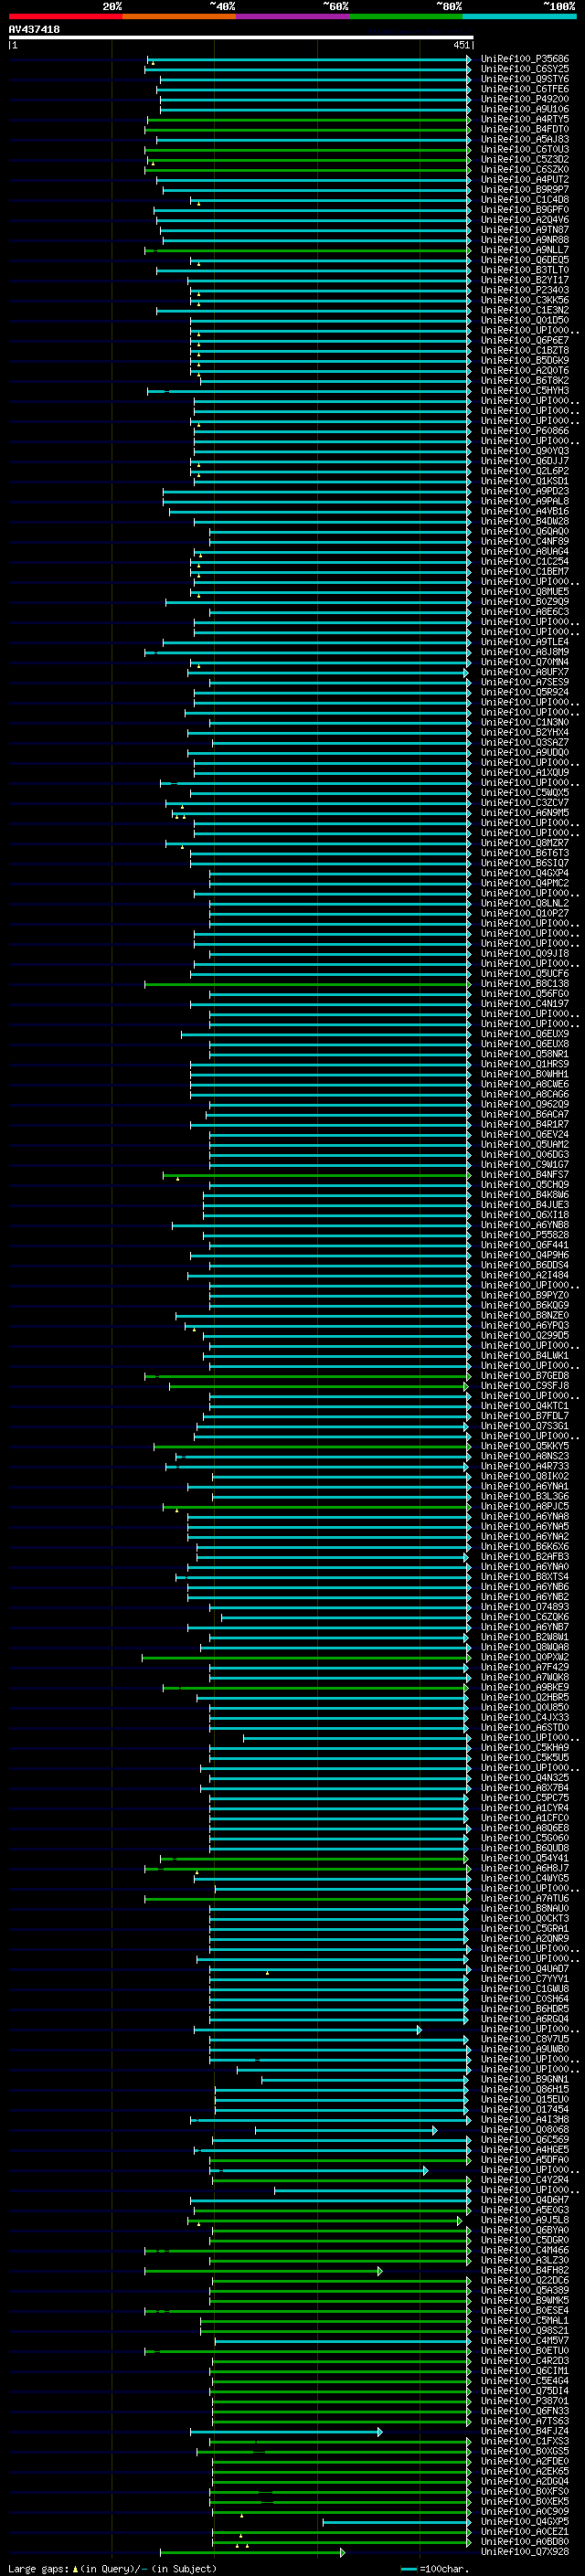Open hit UniRef100_C6SY25
This screenshot has width=585, height=2576.
point(525,69)
